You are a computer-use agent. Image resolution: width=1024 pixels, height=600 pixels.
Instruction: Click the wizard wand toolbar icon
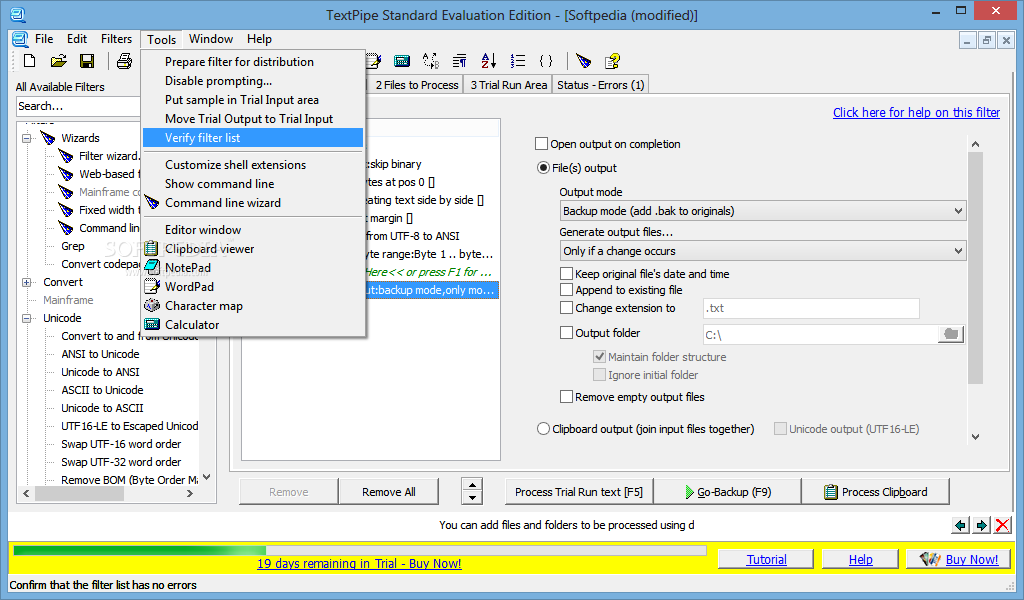(x=584, y=61)
